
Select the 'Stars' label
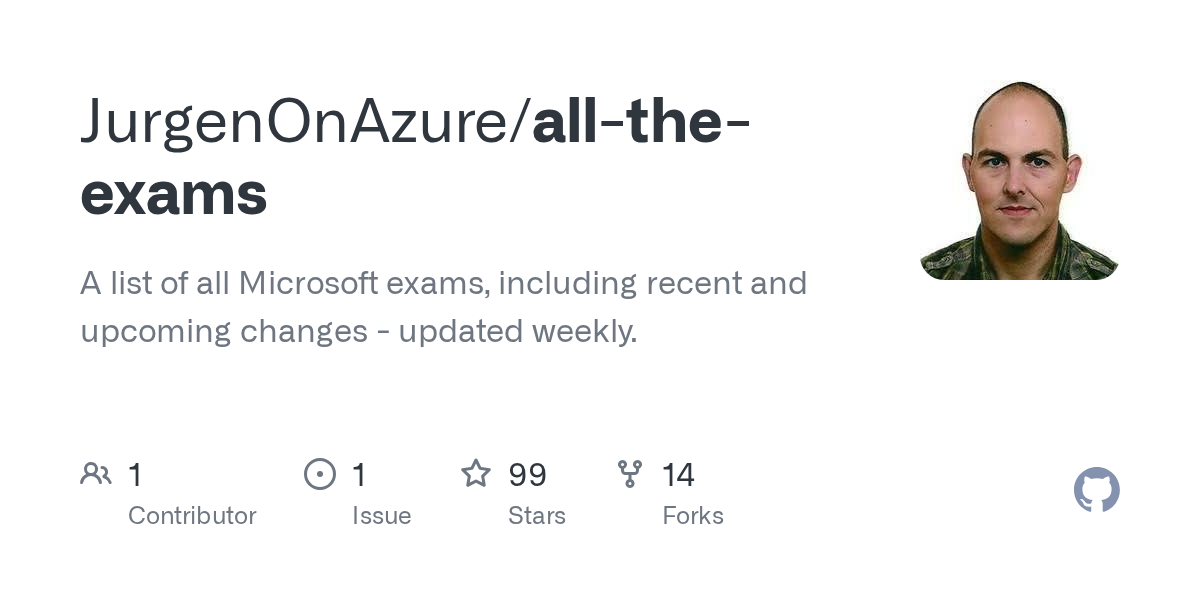click(537, 516)
